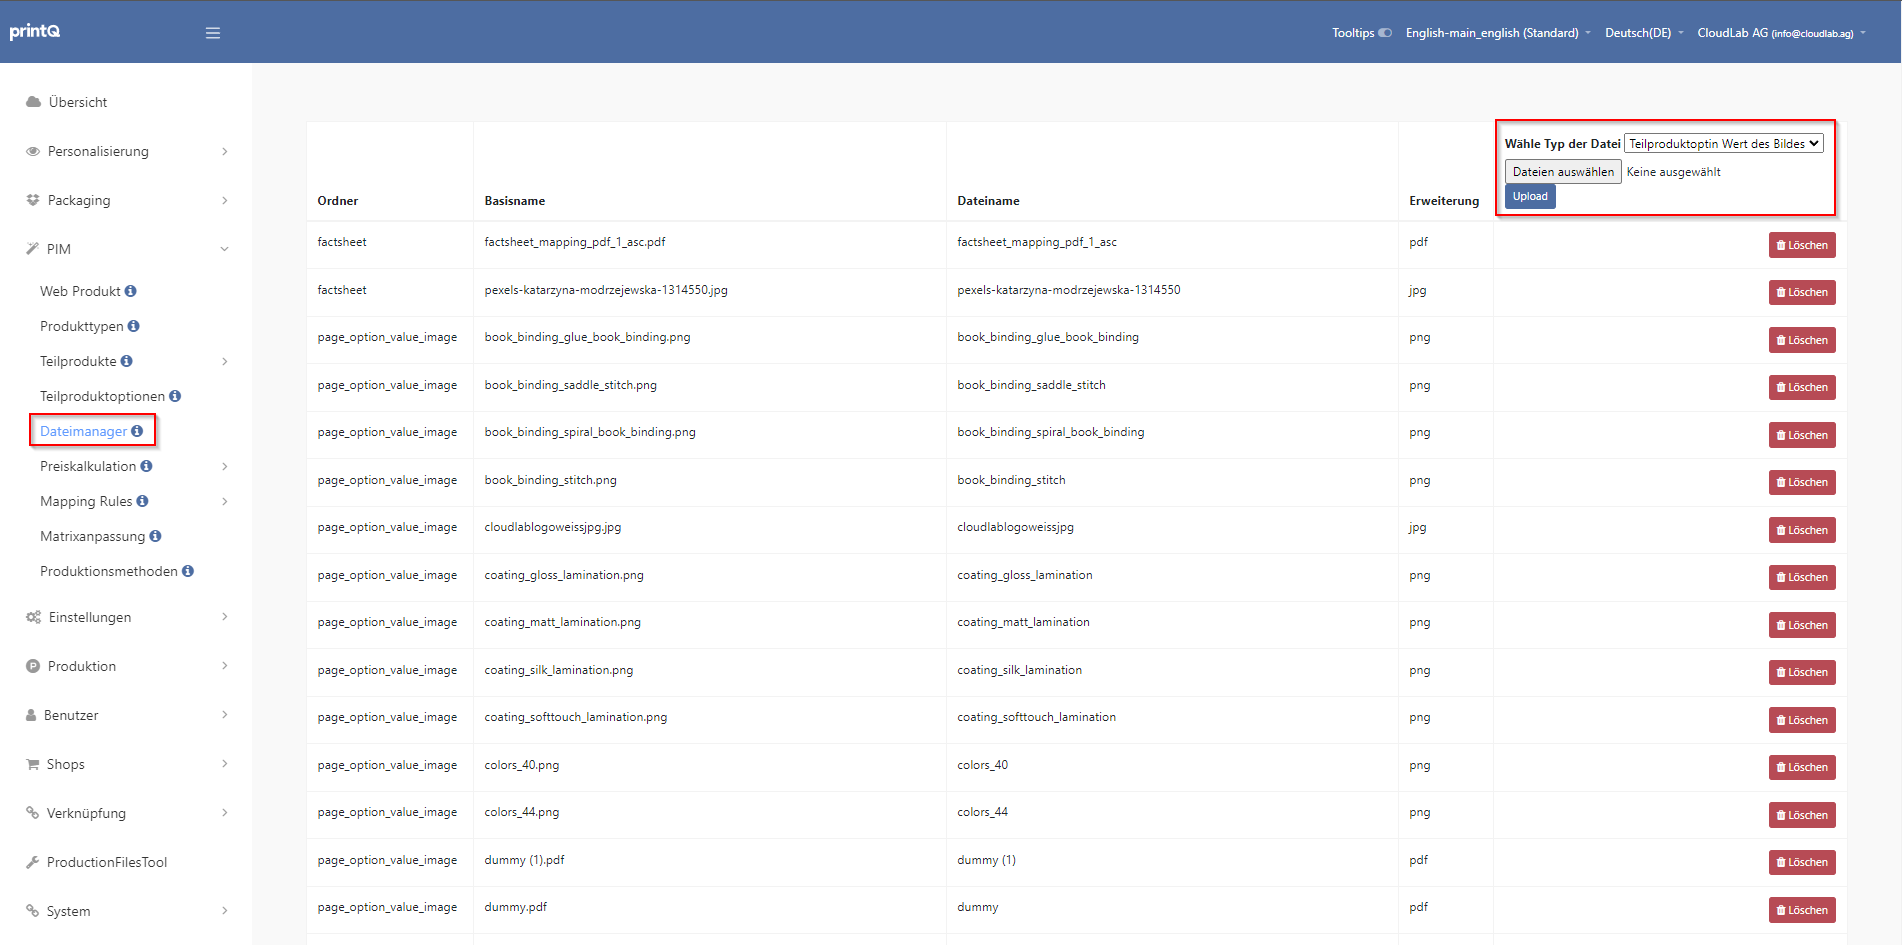Open English-main_english language dropdown
This screenshot has width=1902, height=945.
pyautogui.click(x=1497, y=33)
